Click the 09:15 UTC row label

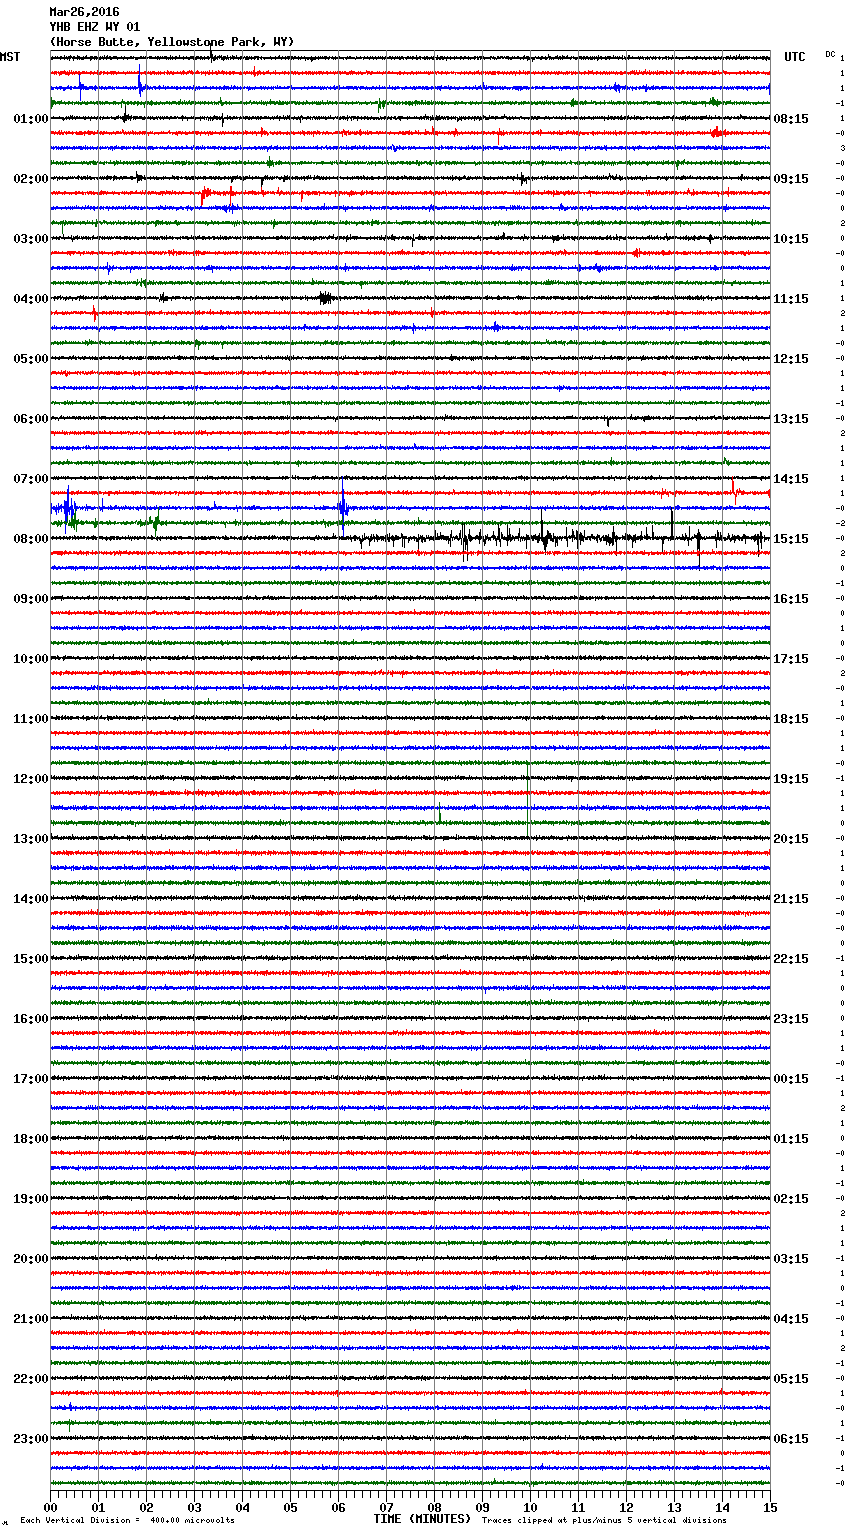791,179
